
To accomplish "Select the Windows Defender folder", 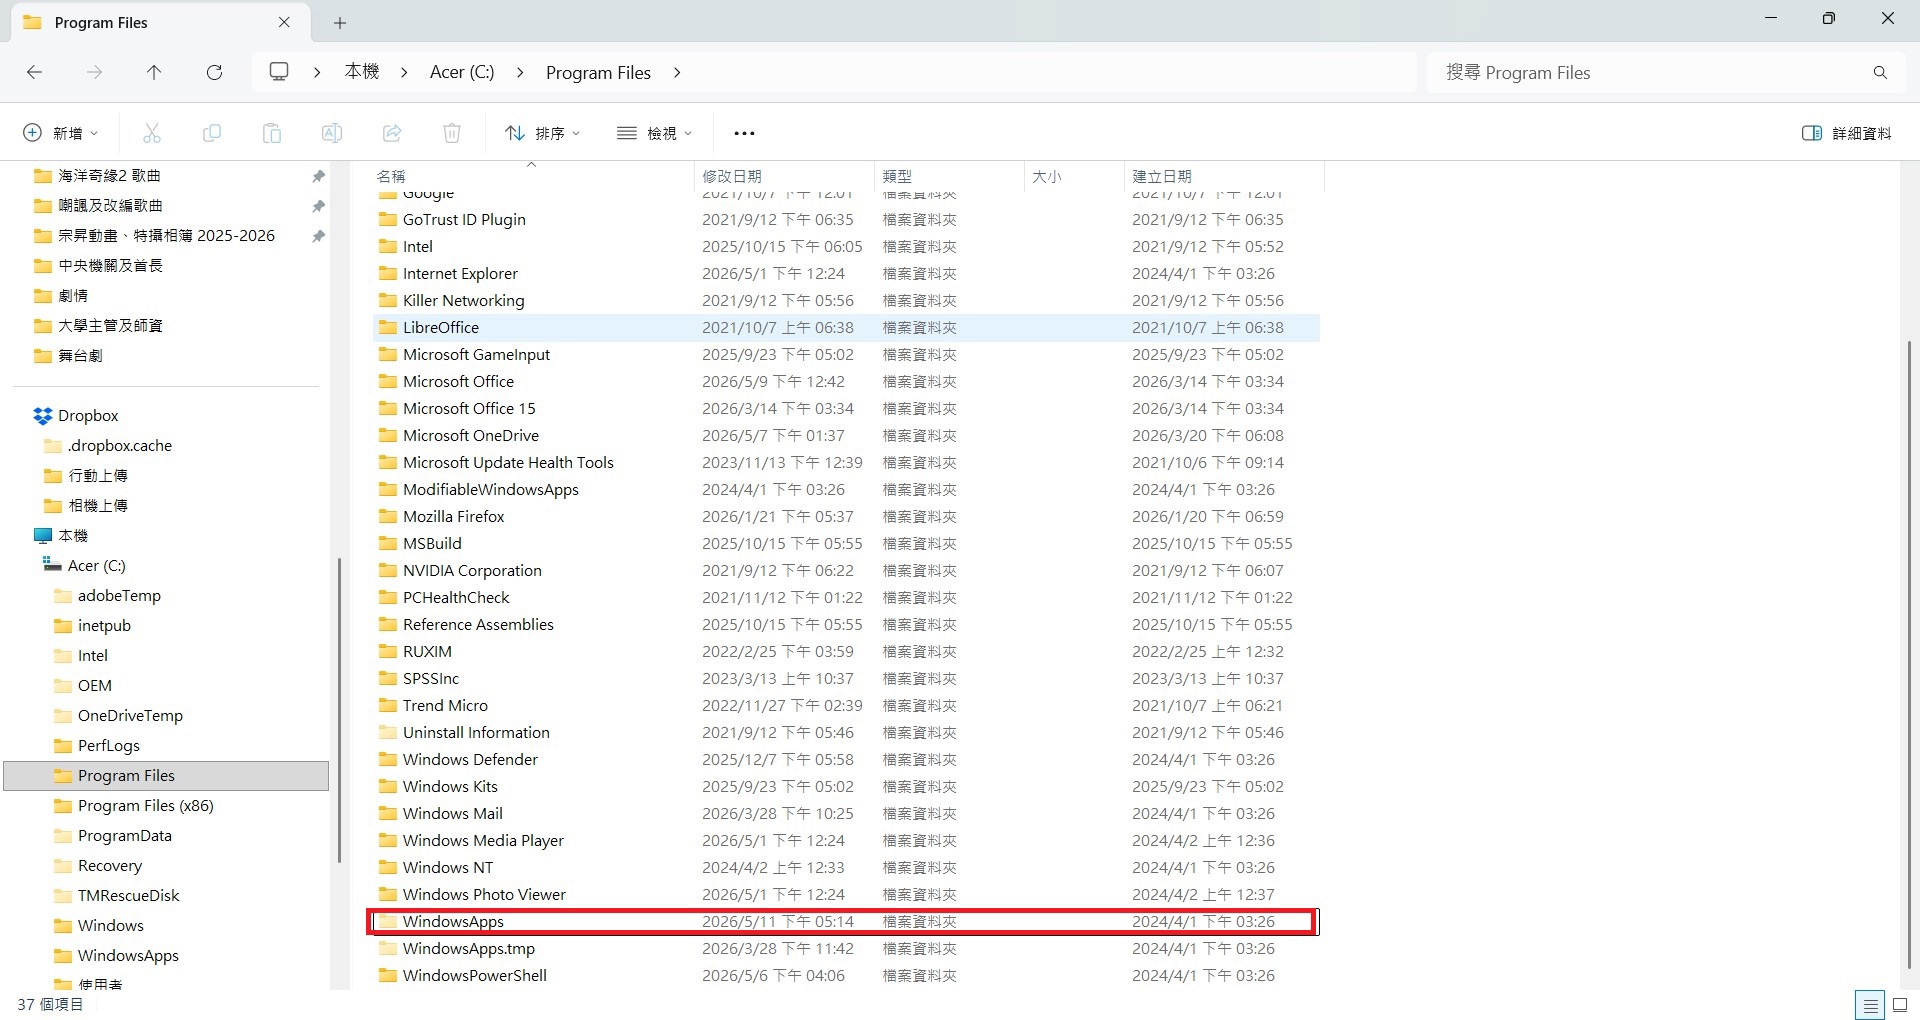I will coord(846,760).
